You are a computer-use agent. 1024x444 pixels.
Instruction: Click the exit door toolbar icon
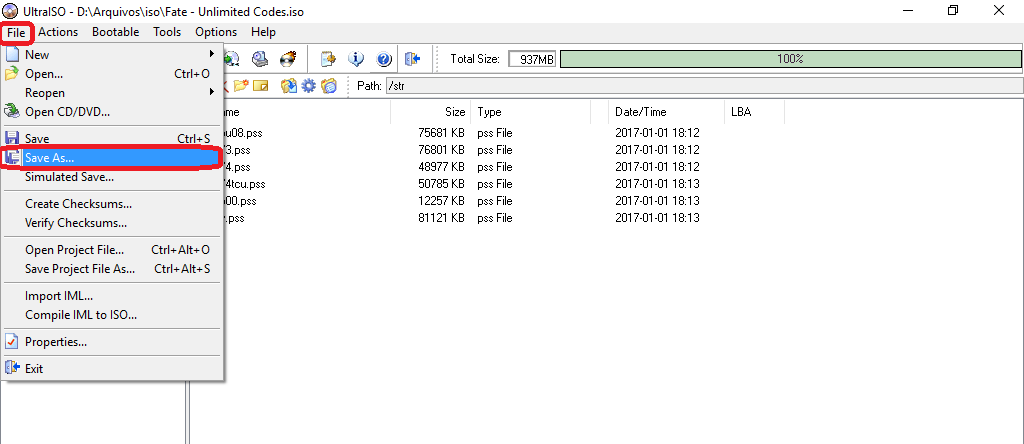point(412,59)
